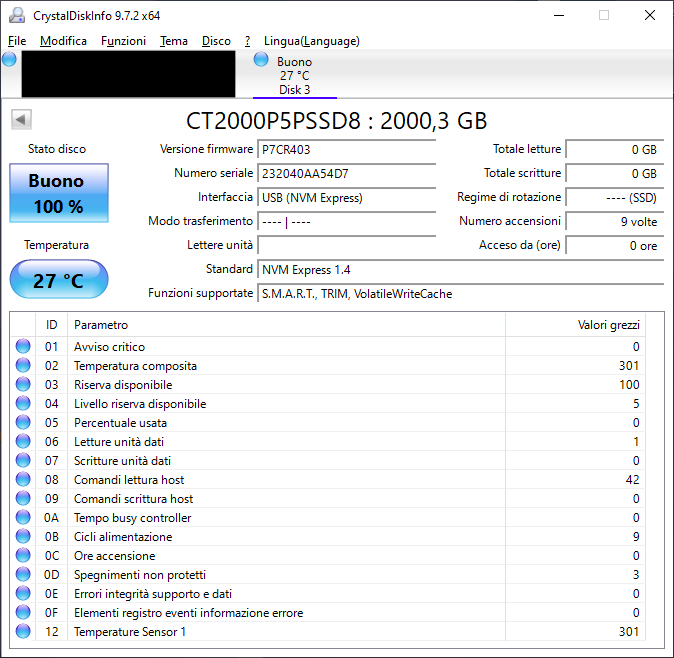Click the status orb for Comandi lettura host
The width and height of the screenshot is (674, 658).
[x=23, y=479]
